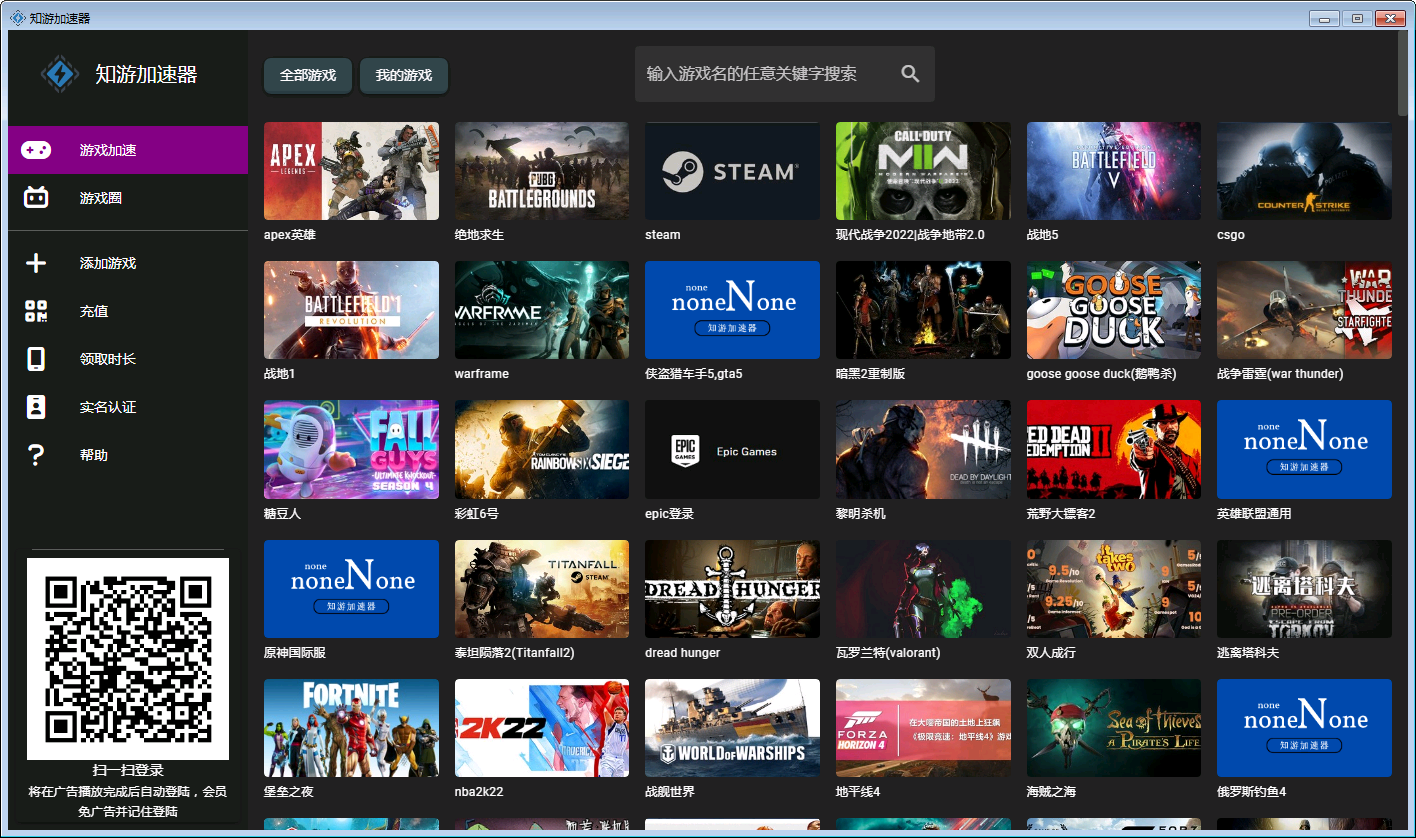The image size is (1416, 838).
Task: Select the Escape from Tarkov thumbnail
Action: [x=1304, y=589]
